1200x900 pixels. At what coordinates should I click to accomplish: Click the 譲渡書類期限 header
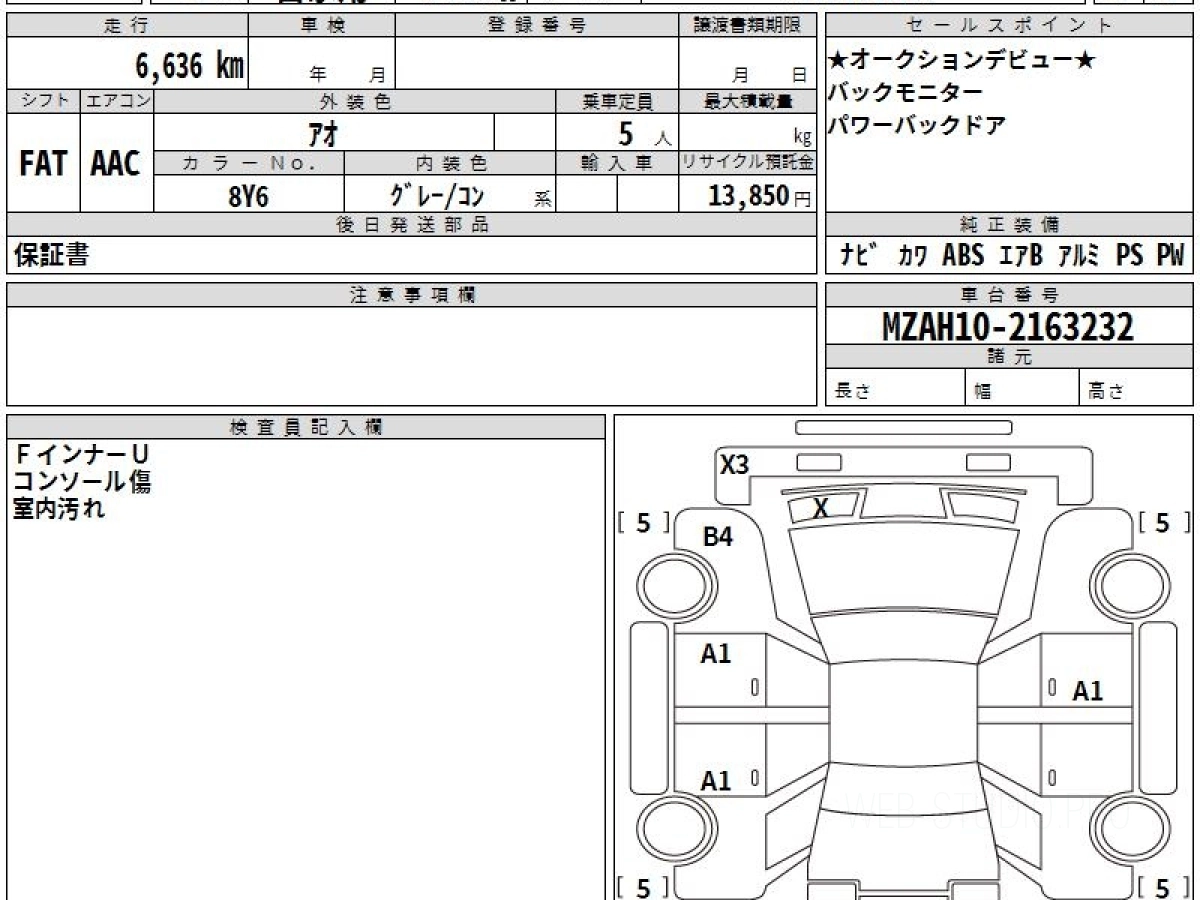pos(747,26)
